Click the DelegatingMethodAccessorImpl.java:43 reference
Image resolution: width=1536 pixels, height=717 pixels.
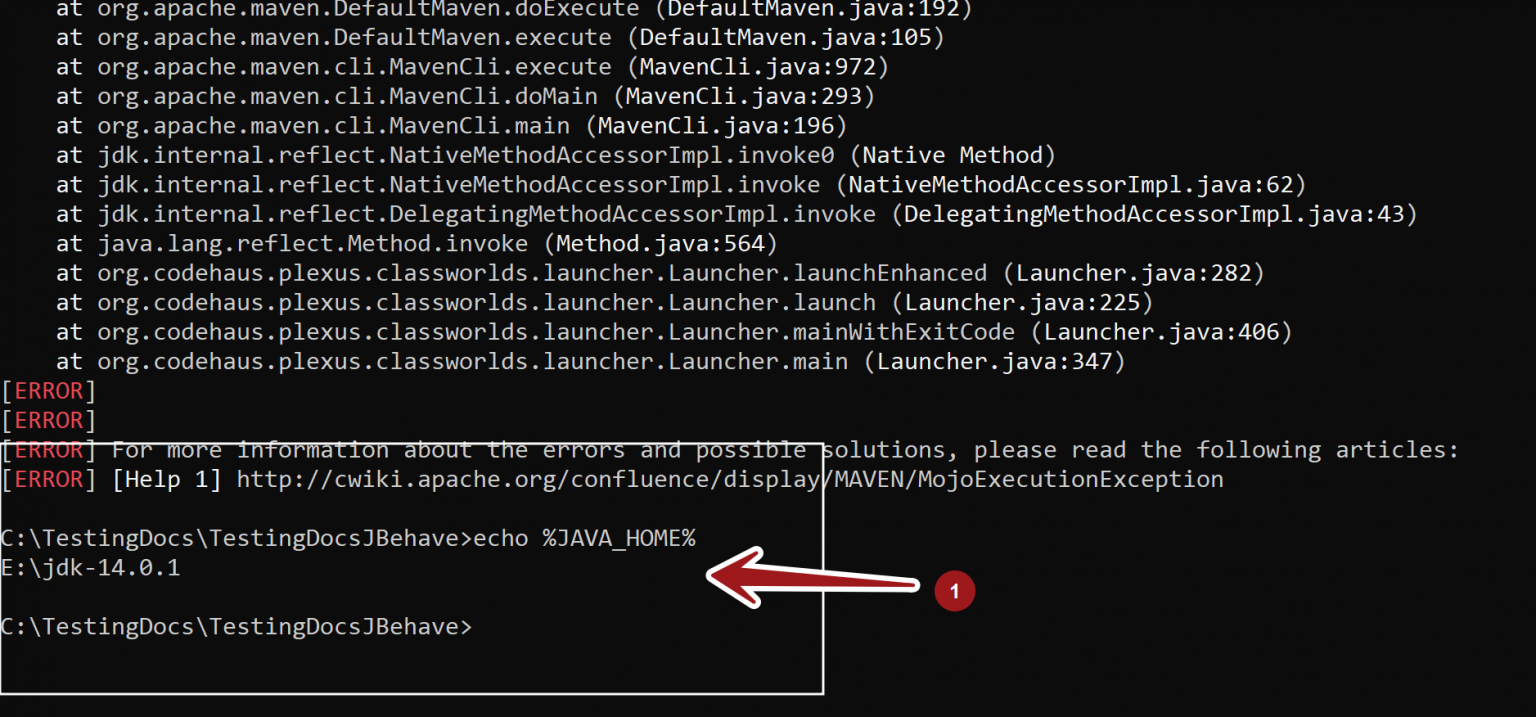coord(1154,214)
